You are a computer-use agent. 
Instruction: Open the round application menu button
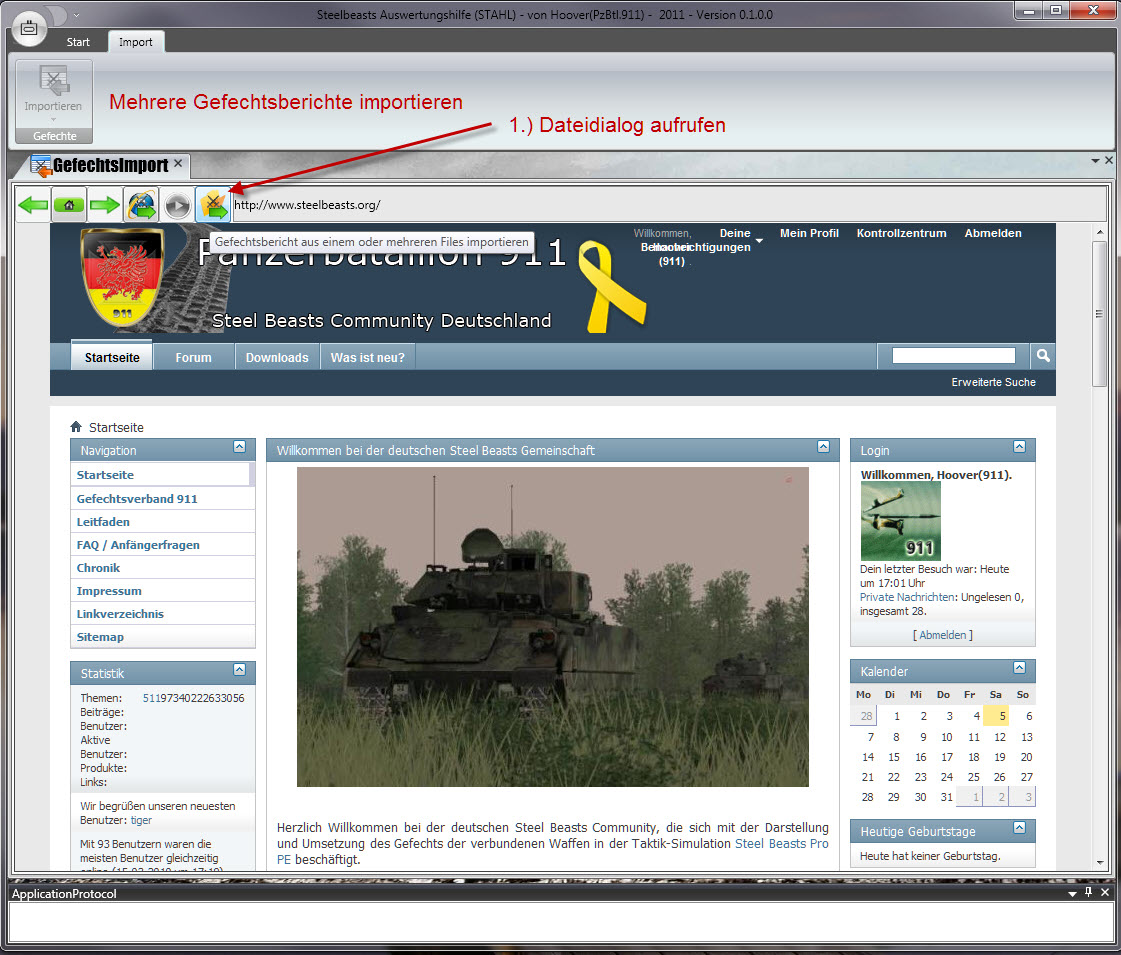pyautogui.click(x=29, y=28)
